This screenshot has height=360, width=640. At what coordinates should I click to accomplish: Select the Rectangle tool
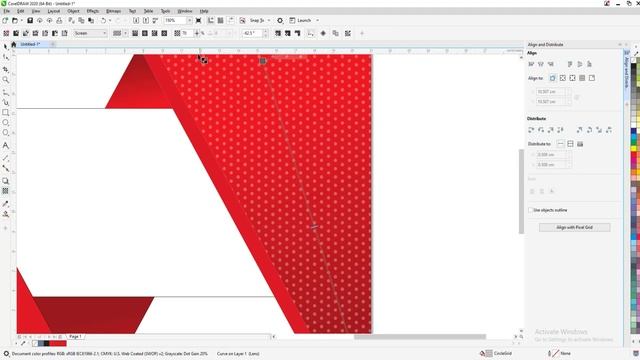click(5, 112)
